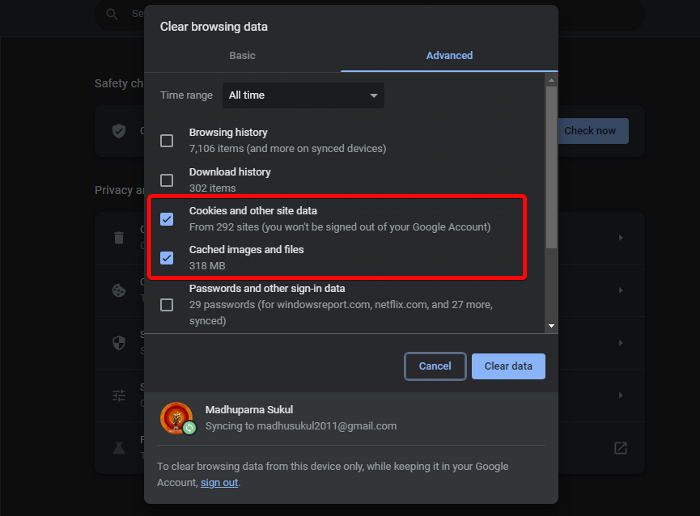Click the sliders icon for site settings

pos(119,395)
